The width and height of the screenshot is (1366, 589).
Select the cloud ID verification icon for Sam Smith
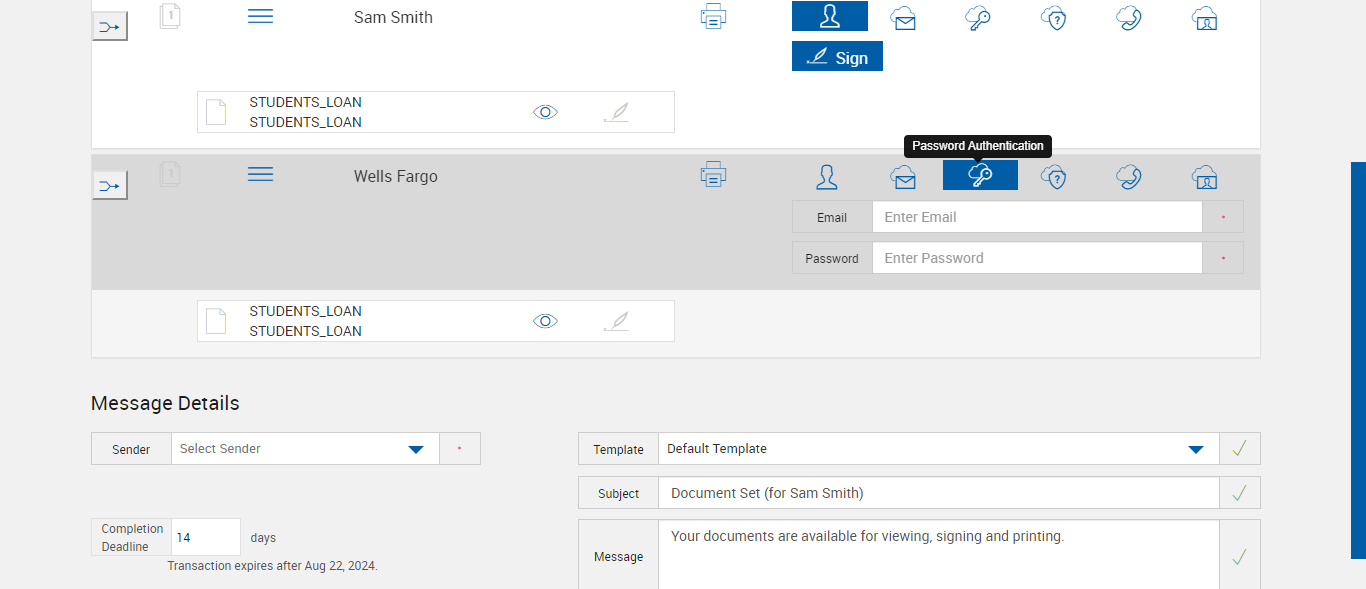pos(1205,18)
